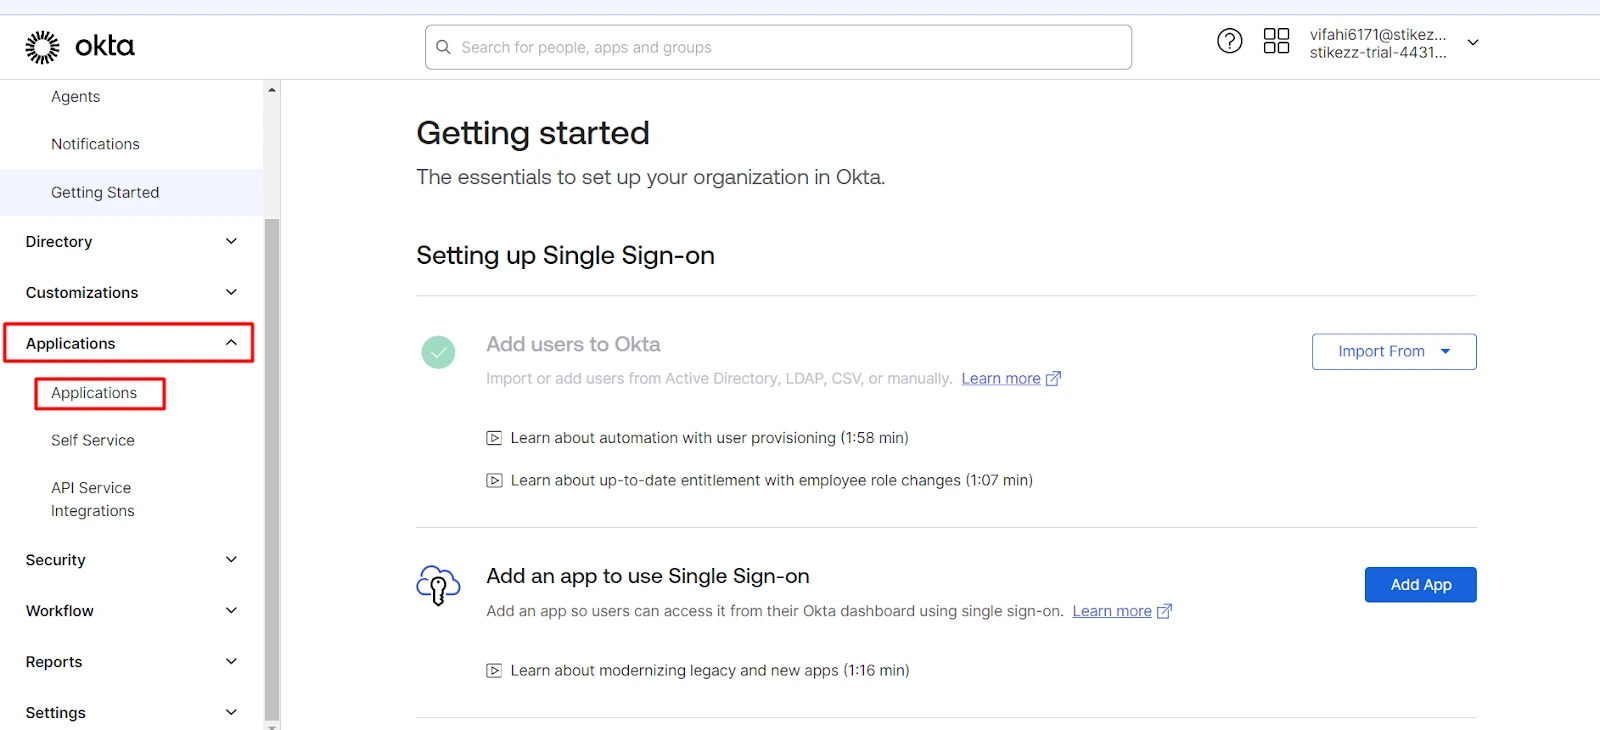Open the Import From dropdown

coord(1394,352)
